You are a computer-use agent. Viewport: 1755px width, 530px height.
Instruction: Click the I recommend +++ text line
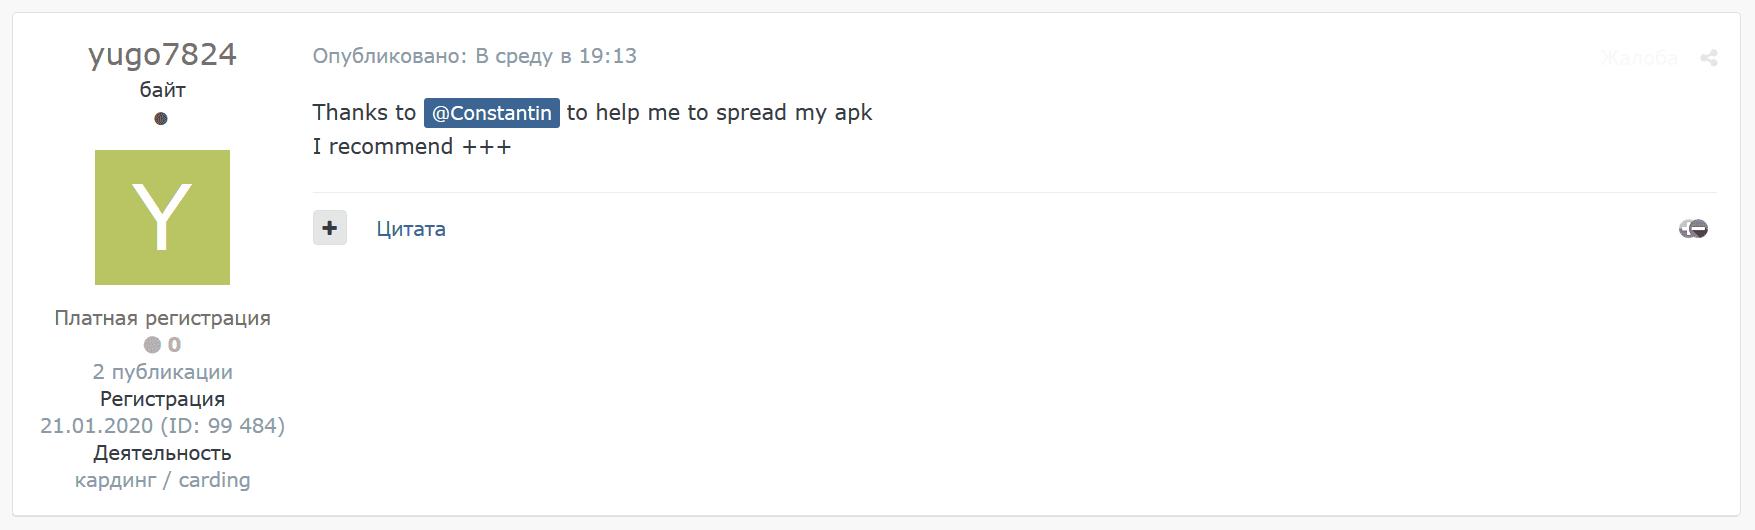(x=411, y=147)
